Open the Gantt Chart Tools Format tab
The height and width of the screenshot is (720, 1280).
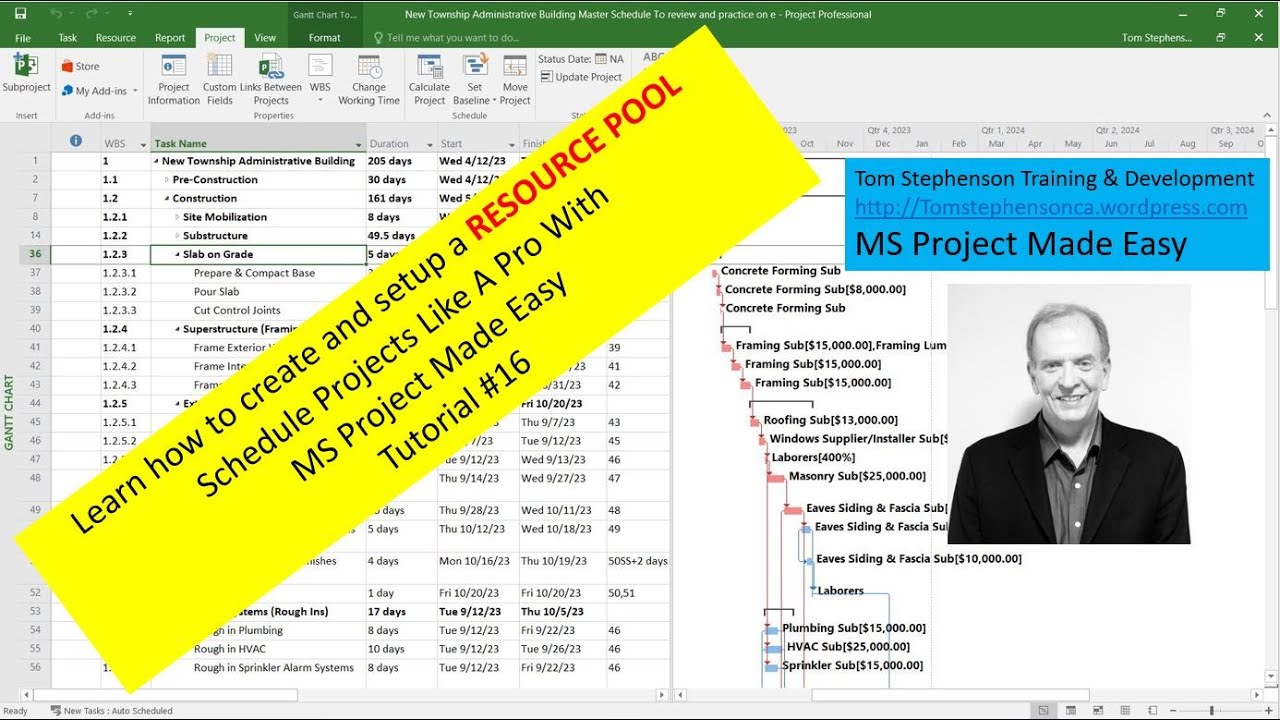(x=325, y=38)
